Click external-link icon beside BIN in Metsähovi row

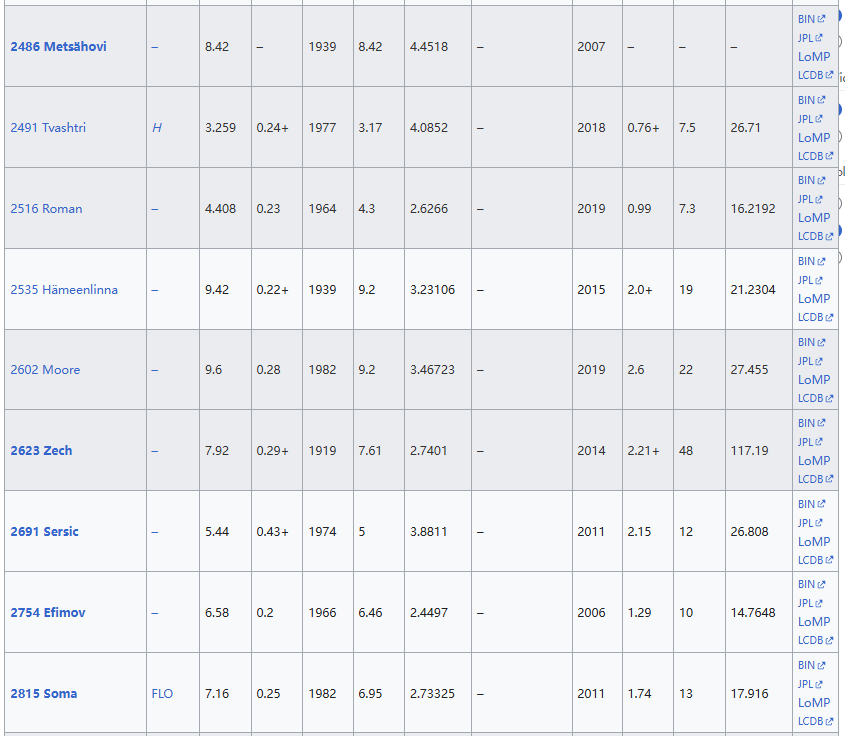(x=822, y=19)
